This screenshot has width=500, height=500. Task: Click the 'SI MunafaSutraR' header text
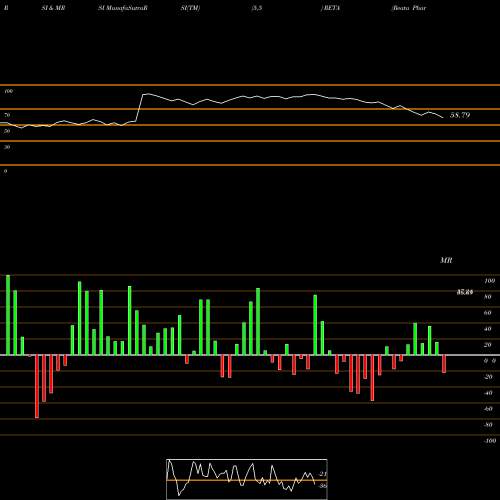[123, 8]
